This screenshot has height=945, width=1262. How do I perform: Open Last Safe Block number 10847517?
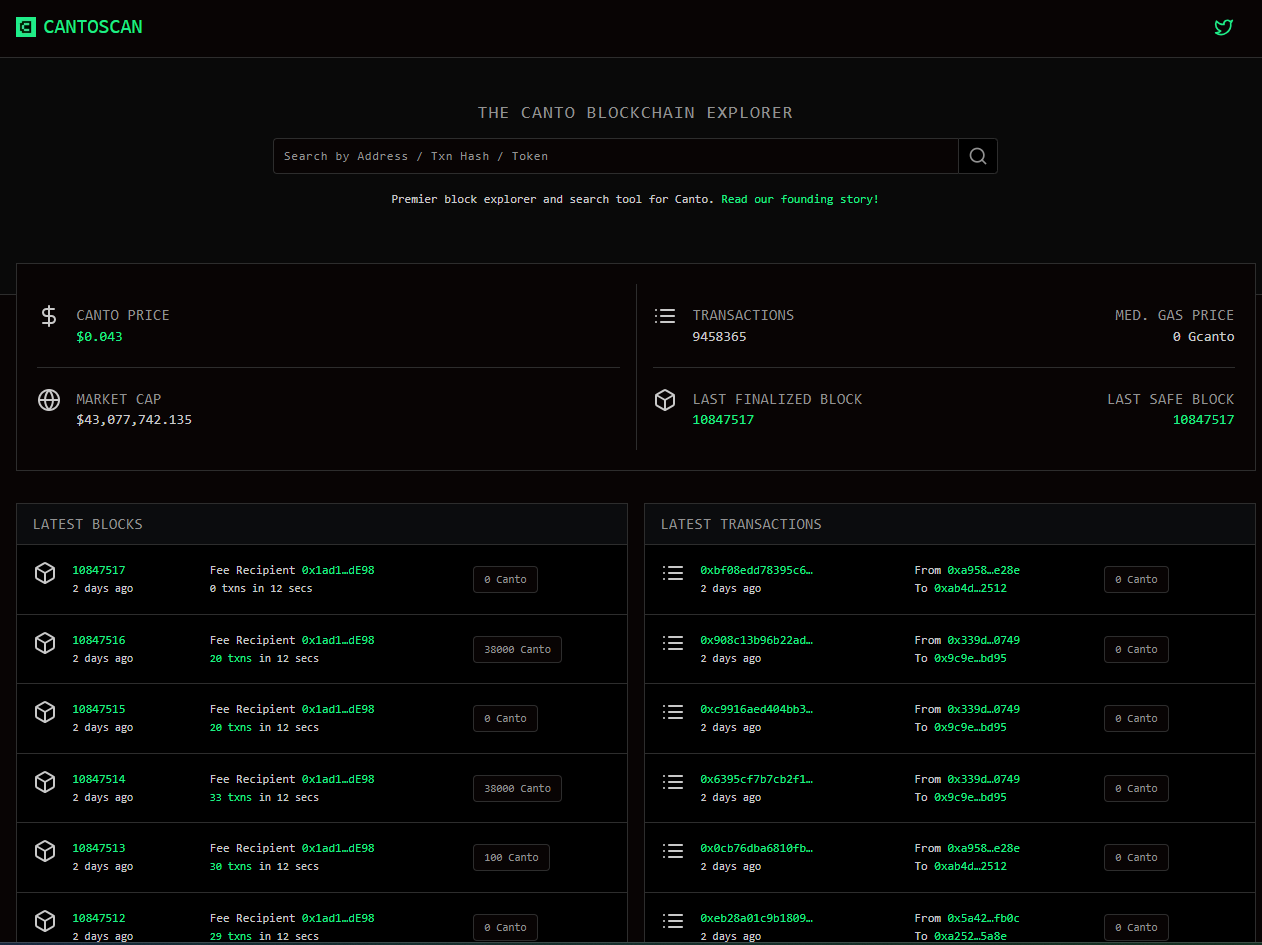pos(1203,420)
